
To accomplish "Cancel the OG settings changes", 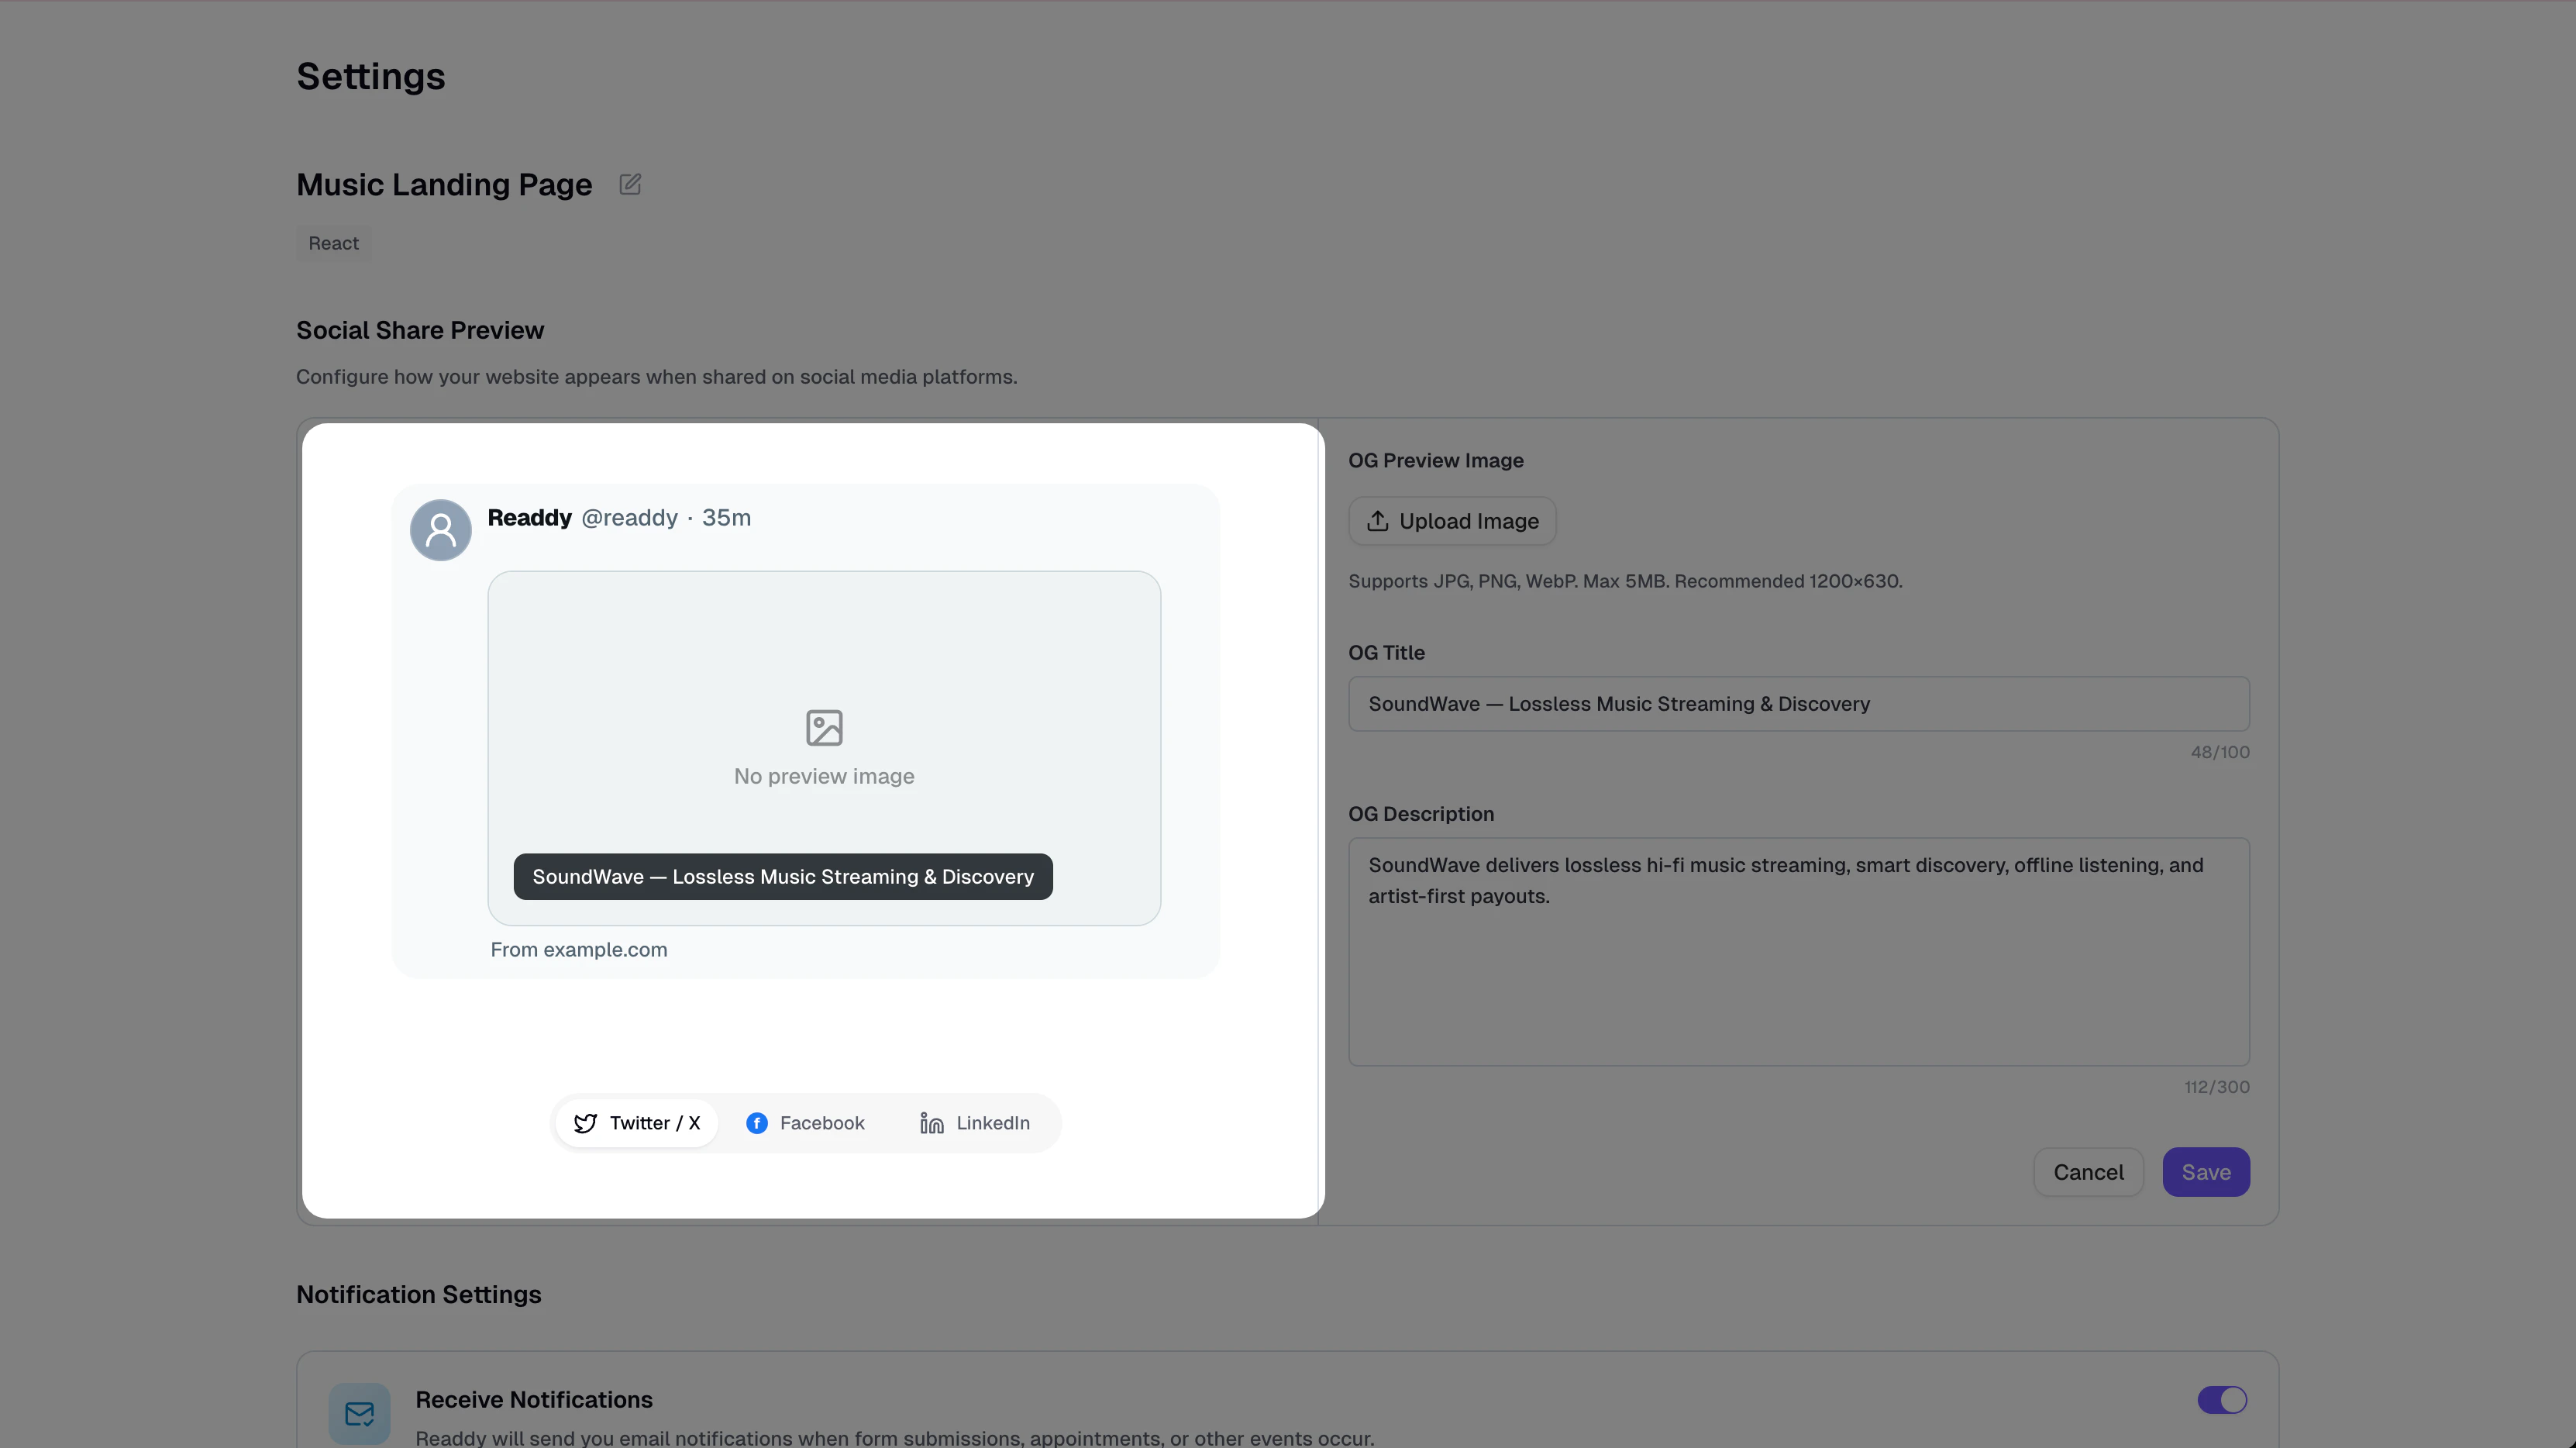I will click(x=2088, y=1172).
